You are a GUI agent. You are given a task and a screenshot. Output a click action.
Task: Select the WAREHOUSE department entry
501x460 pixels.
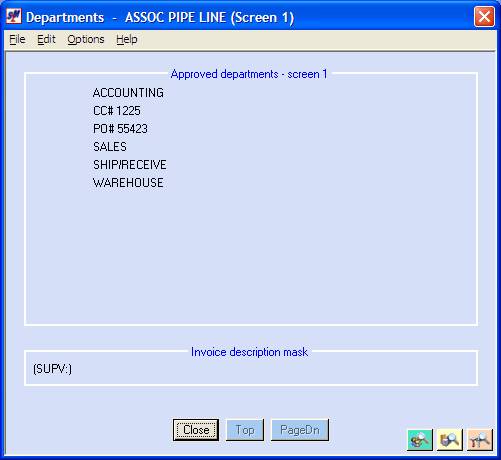(128, 183)
